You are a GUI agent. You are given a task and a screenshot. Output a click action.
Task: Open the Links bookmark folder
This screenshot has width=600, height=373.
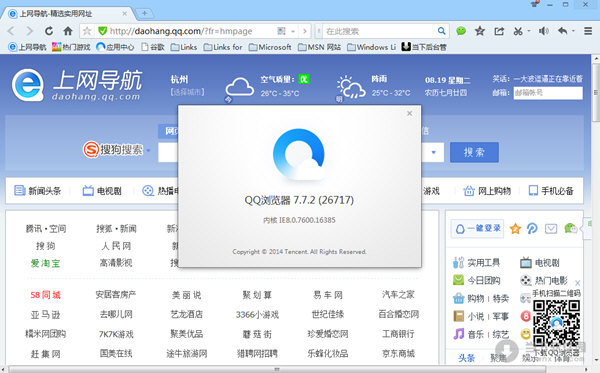(x=184, y=47)
